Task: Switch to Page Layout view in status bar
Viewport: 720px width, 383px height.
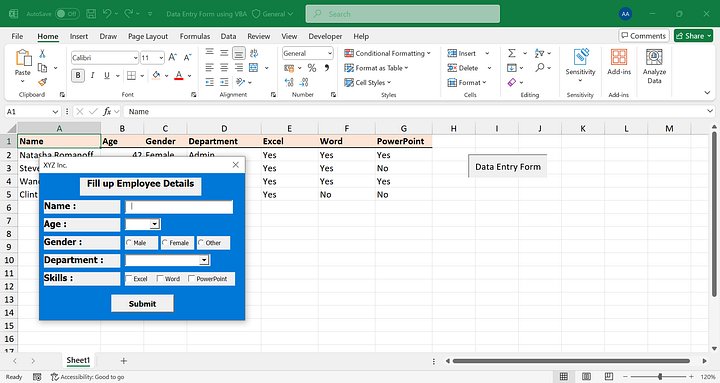Action: (x=586, y=377)
